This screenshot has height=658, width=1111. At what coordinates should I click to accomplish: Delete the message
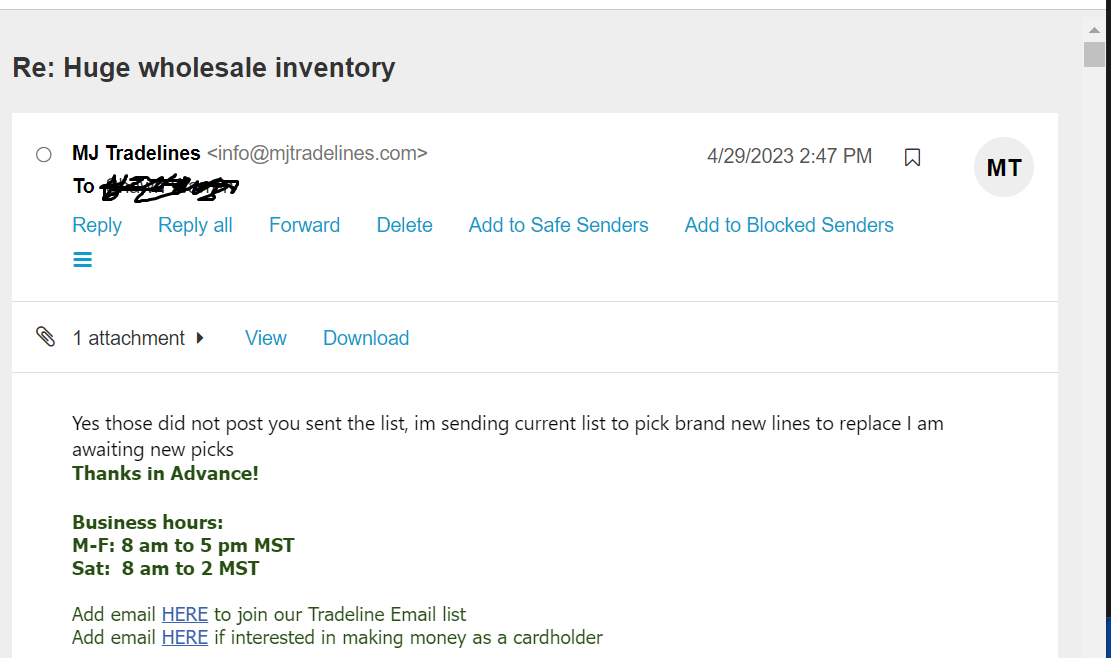[405, 225]
